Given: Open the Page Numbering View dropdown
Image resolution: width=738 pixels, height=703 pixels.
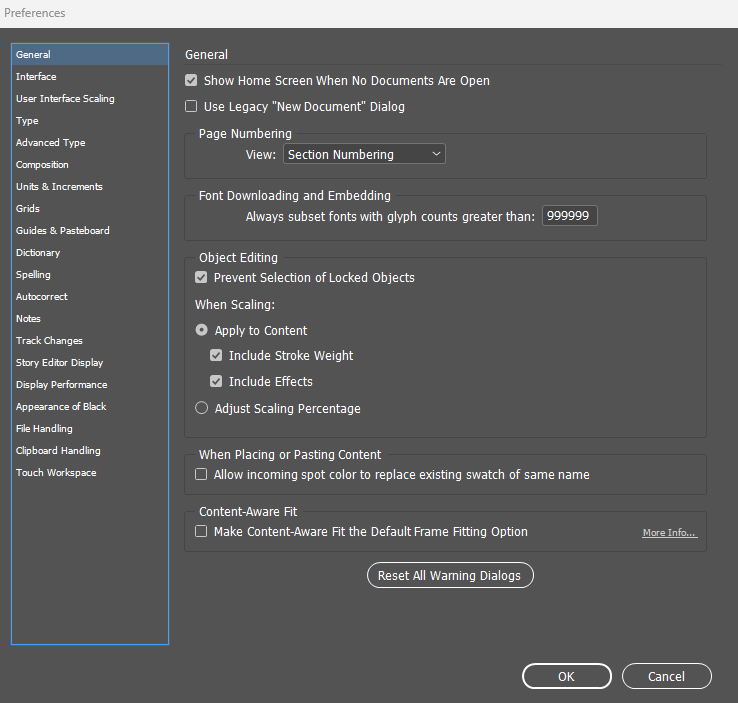Looking at the screenshot, I should pyautogui.click(x=364, y=154).
